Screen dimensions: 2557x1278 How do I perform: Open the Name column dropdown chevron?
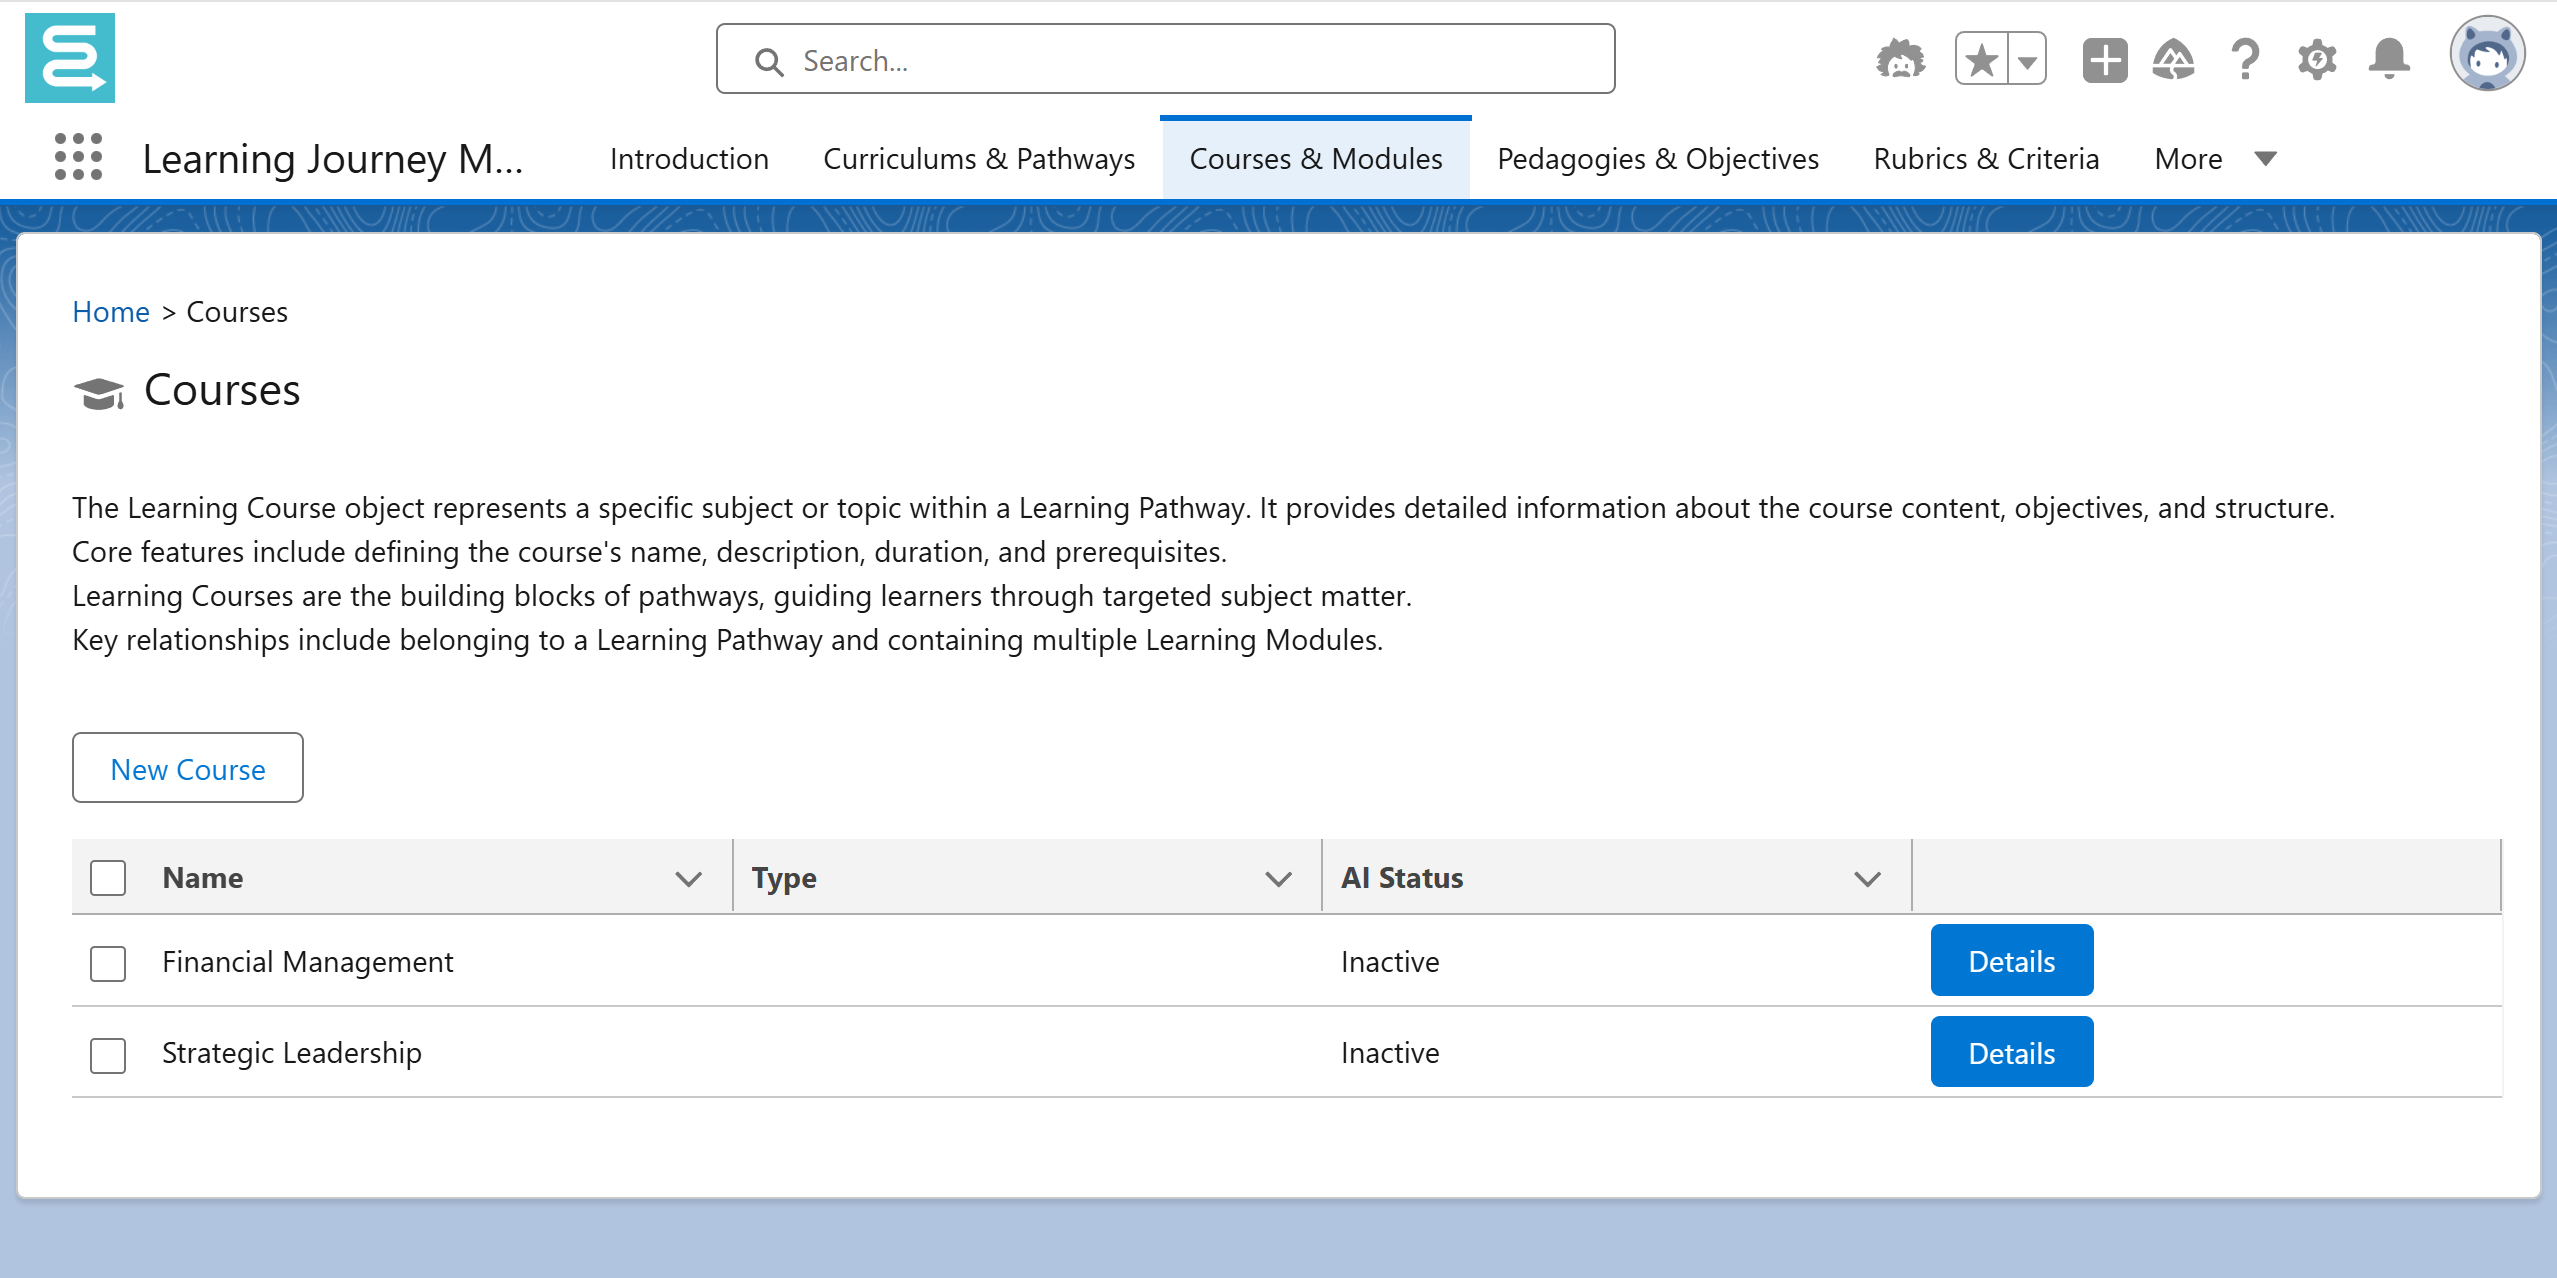[x=688, y=879]
